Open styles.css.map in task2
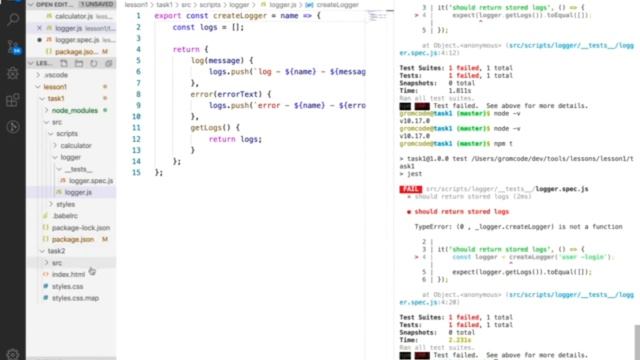 click(x=71, y=299)
